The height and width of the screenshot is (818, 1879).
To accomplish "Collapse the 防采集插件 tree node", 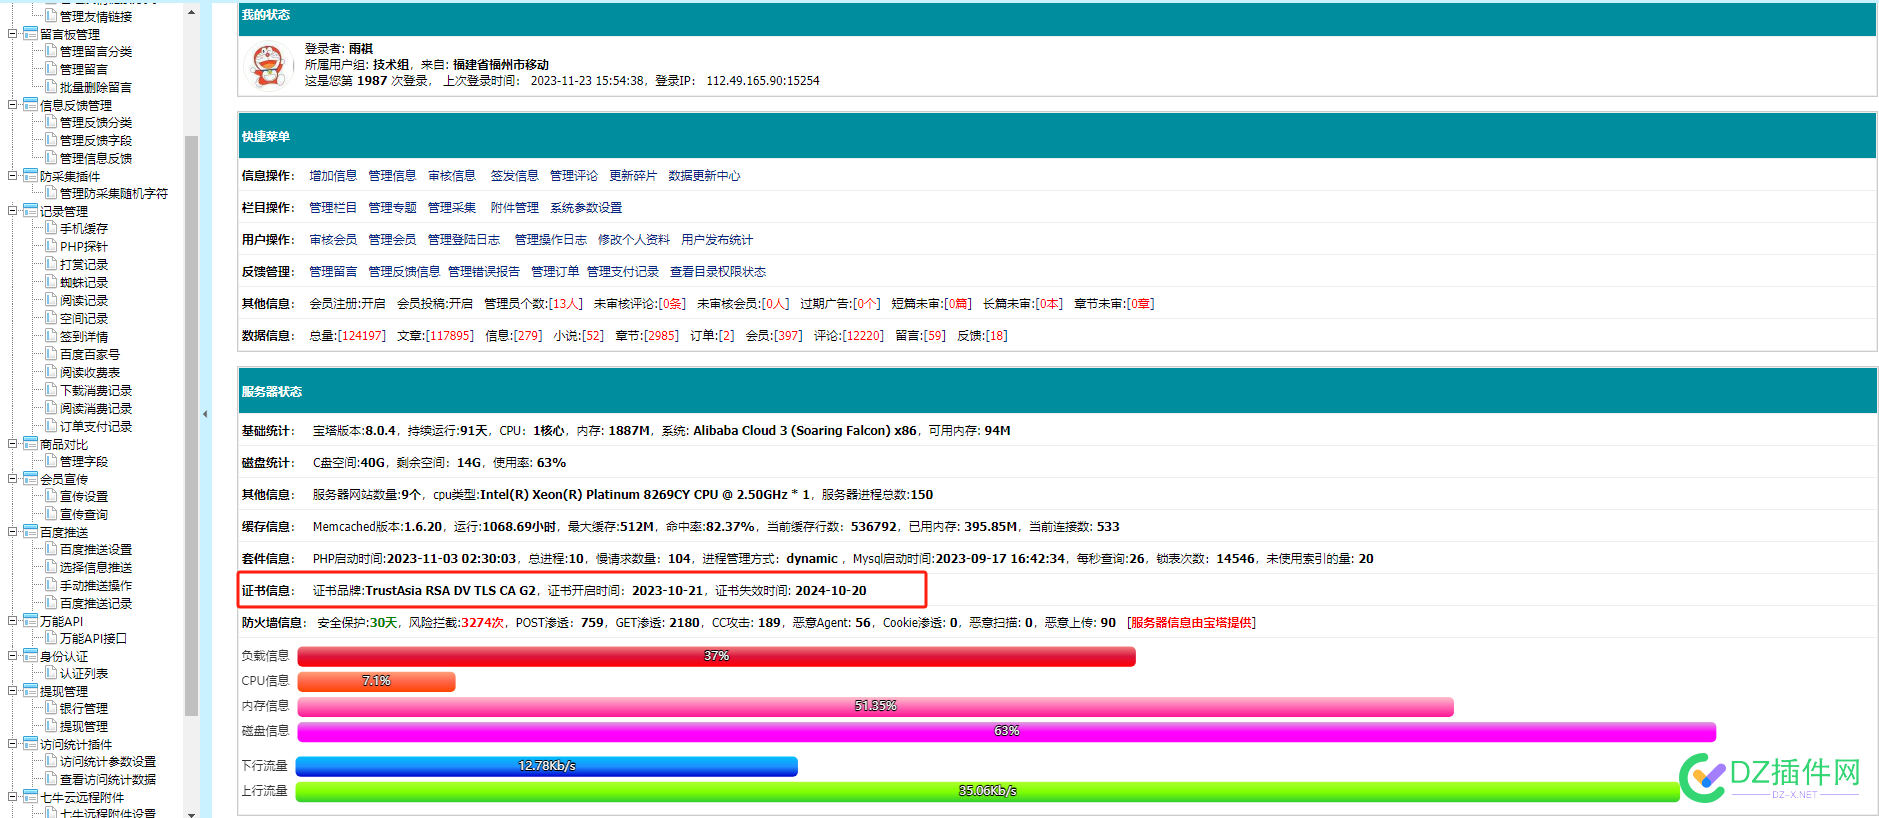I will click(x=13, y=176).
